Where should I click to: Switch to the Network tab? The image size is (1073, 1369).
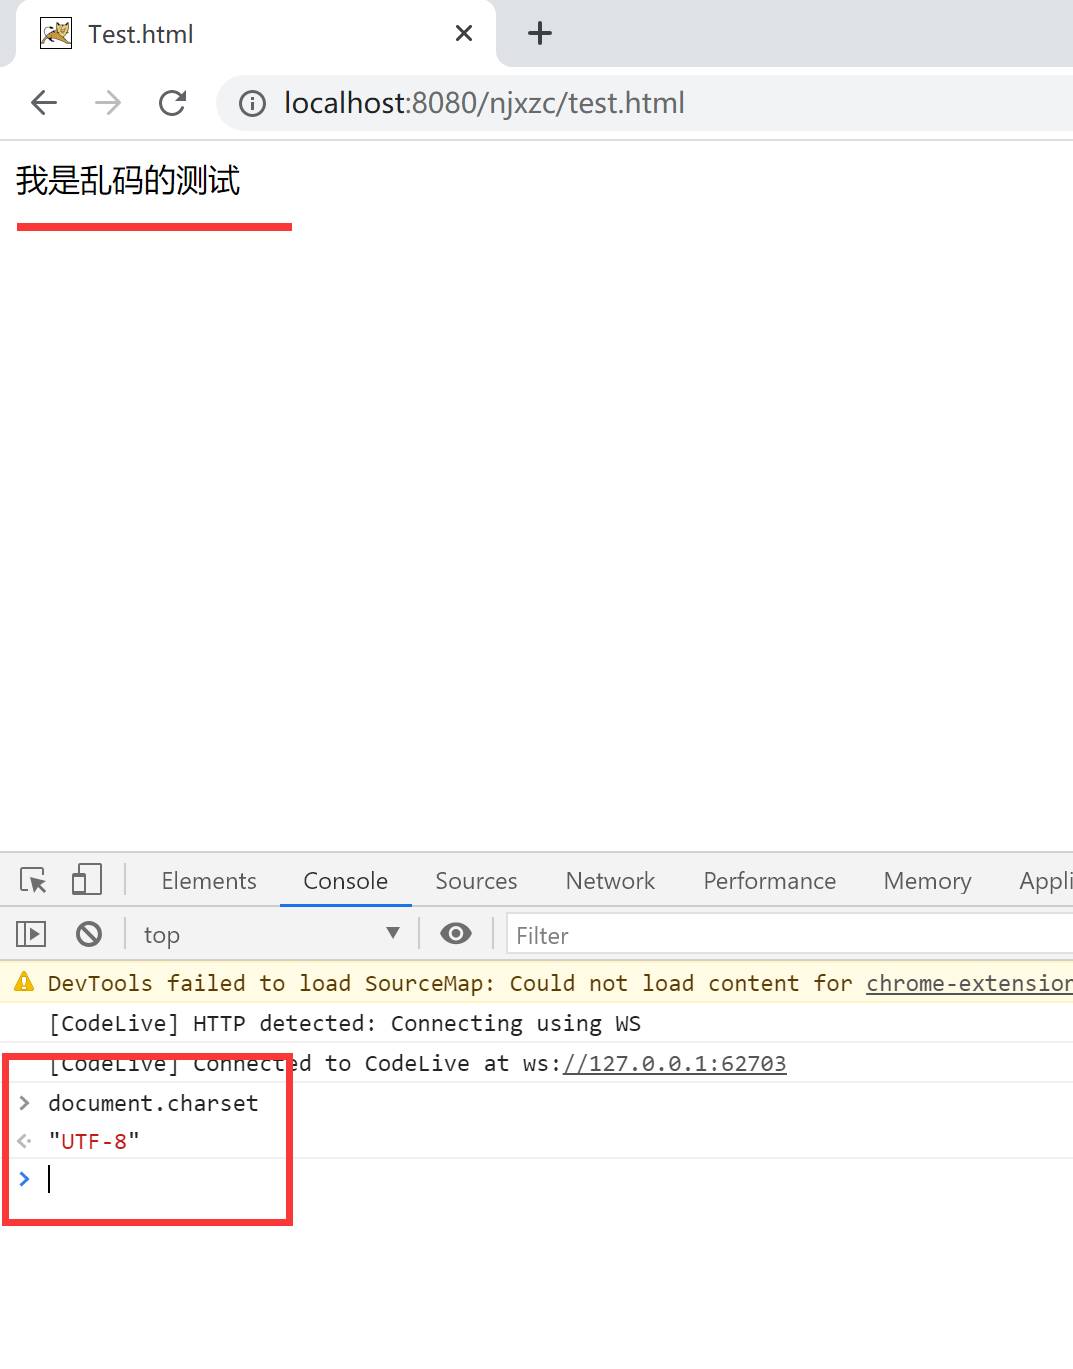[610, 880]
